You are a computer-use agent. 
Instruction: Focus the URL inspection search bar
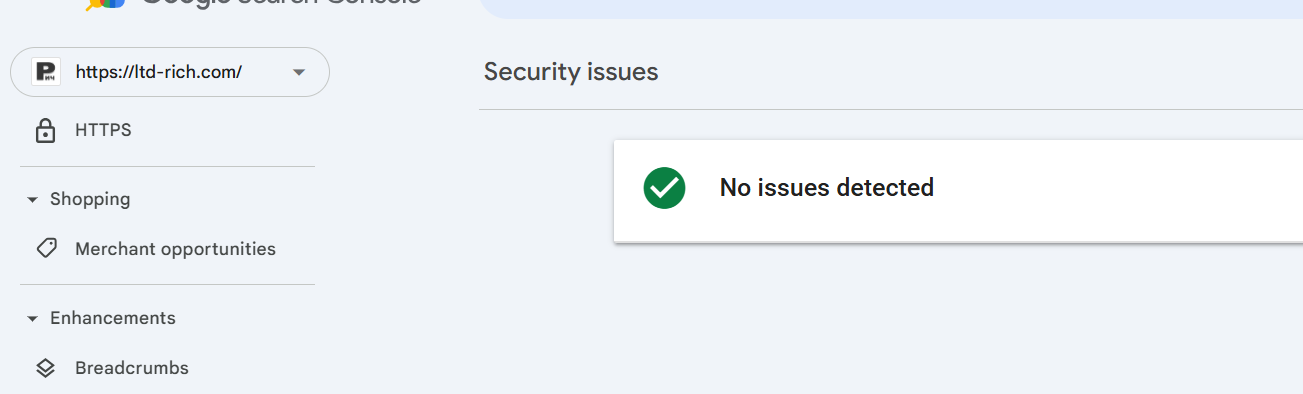tap(891, 8)
